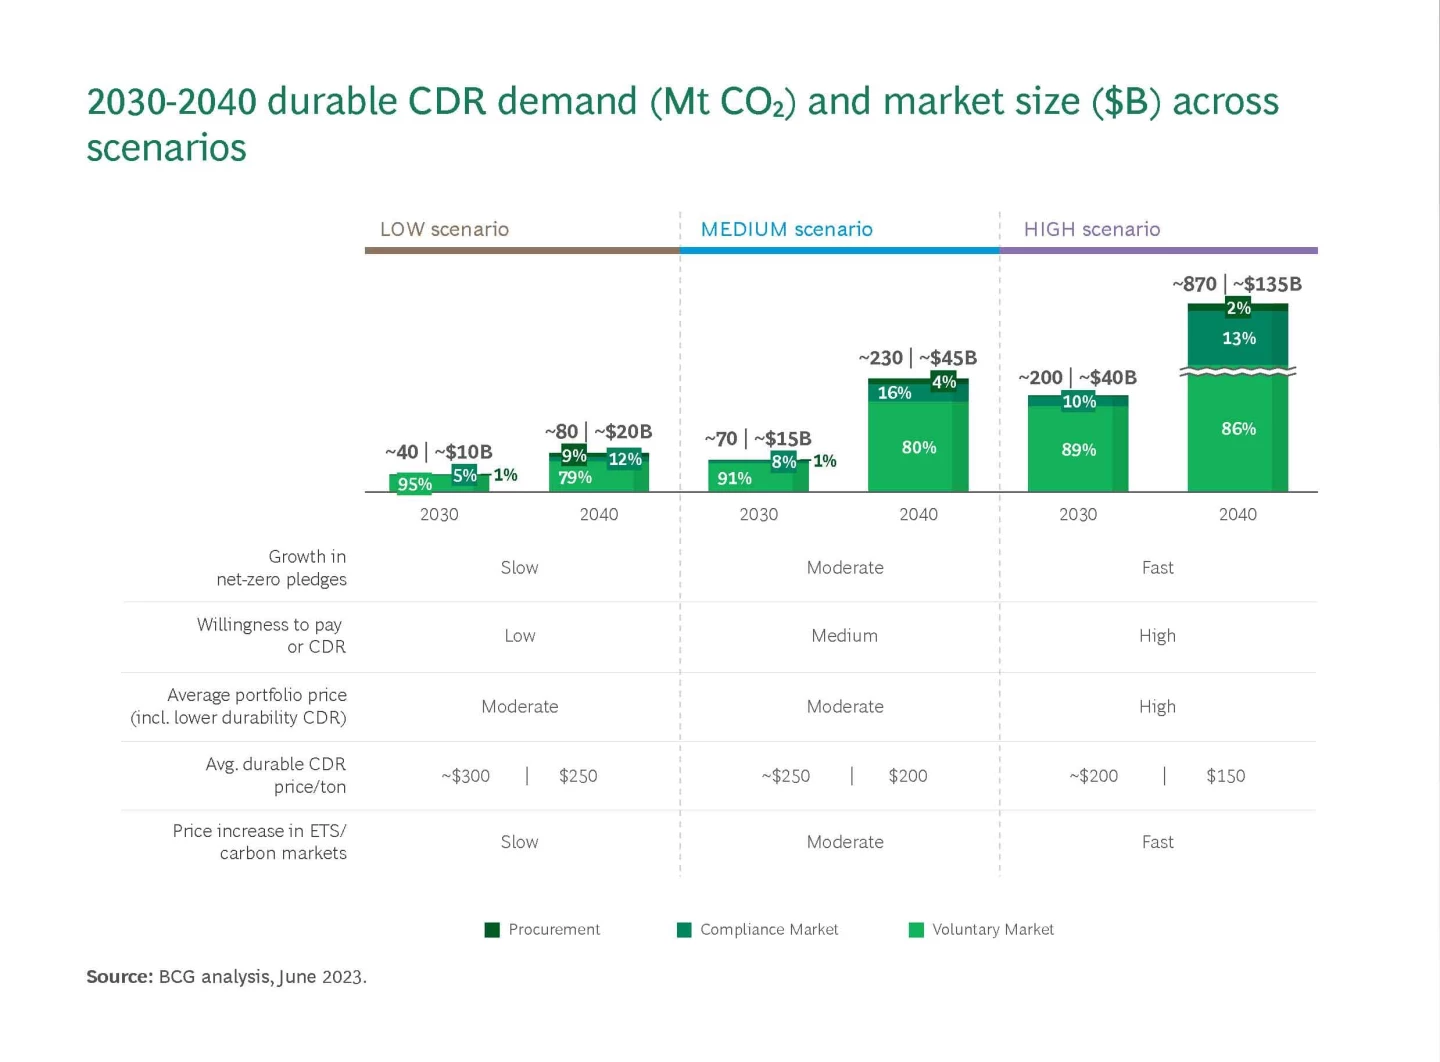Click the 95% label on the LOW 2030 bar
The width and height of the screenshot is (1440, 1062).
coord(414,485)
